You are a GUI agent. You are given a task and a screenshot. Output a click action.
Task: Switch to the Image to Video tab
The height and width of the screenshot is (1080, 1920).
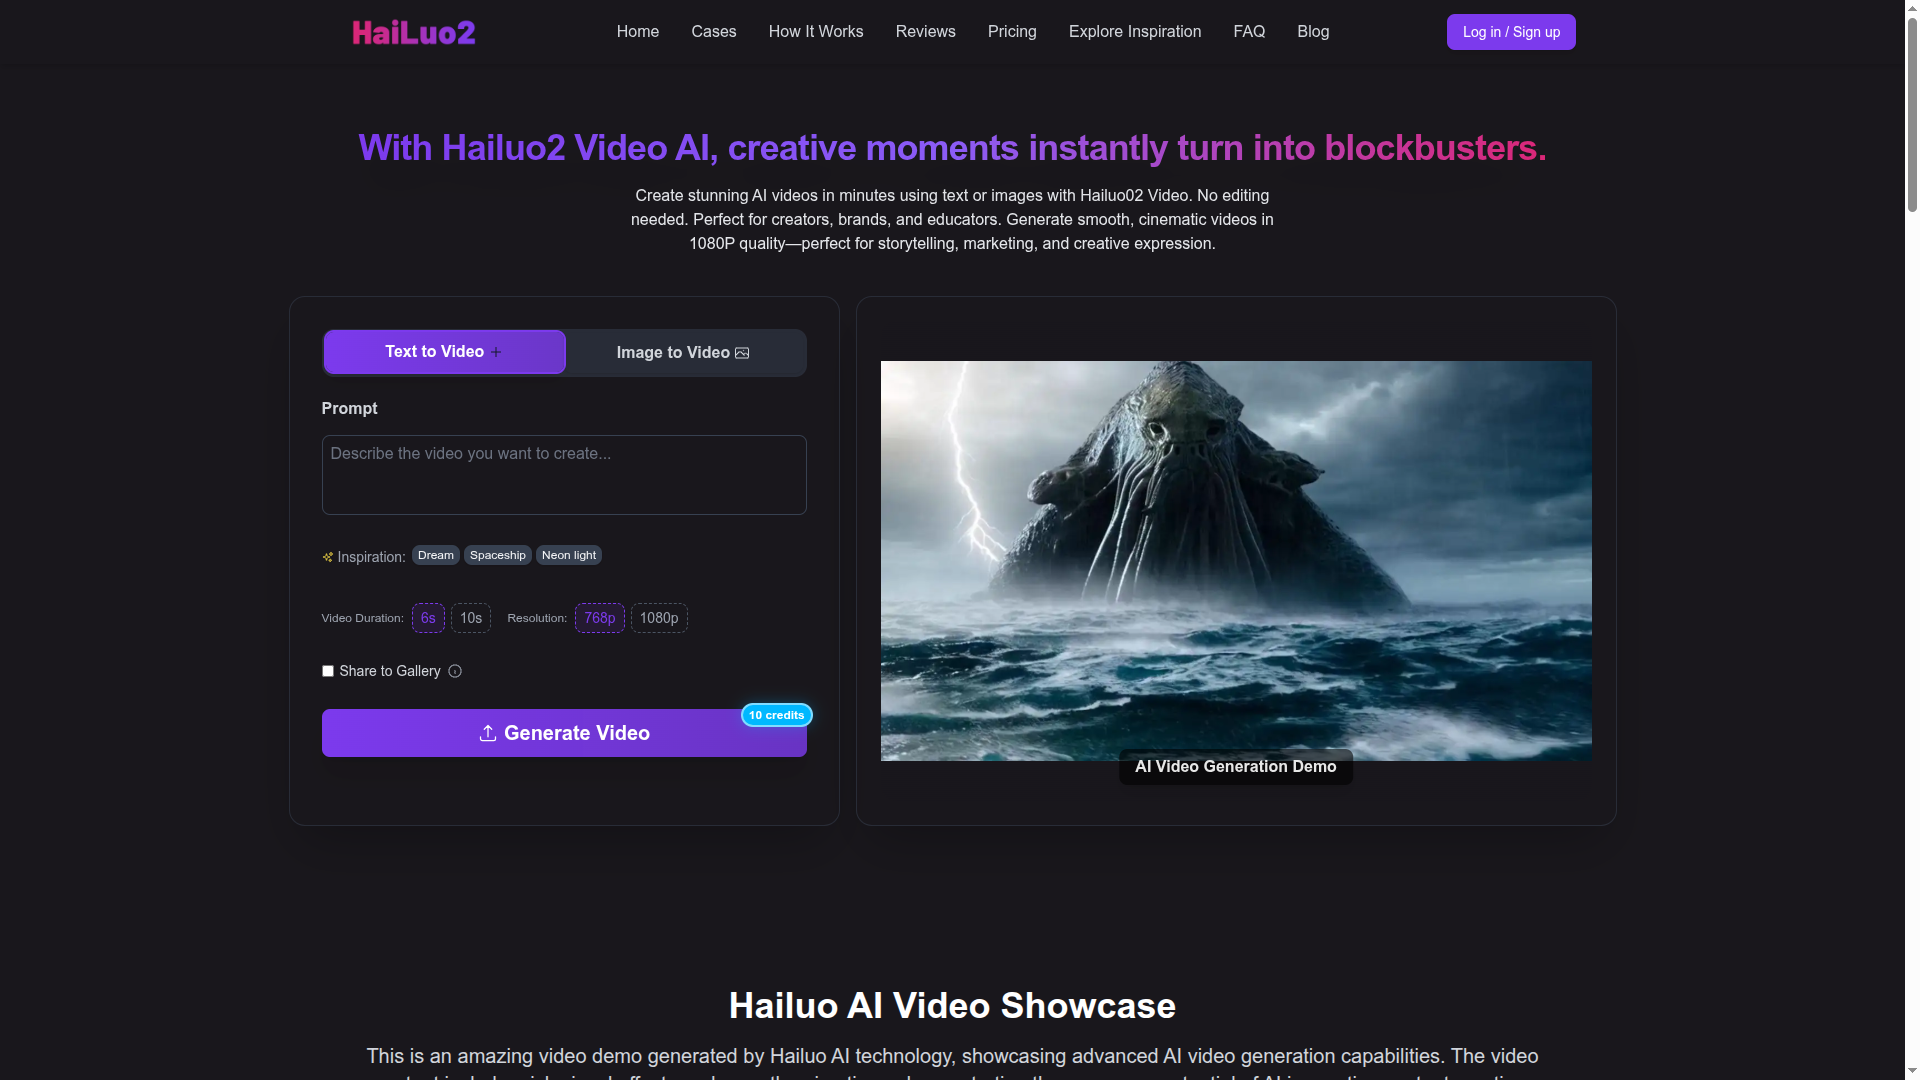coord(684,353)
